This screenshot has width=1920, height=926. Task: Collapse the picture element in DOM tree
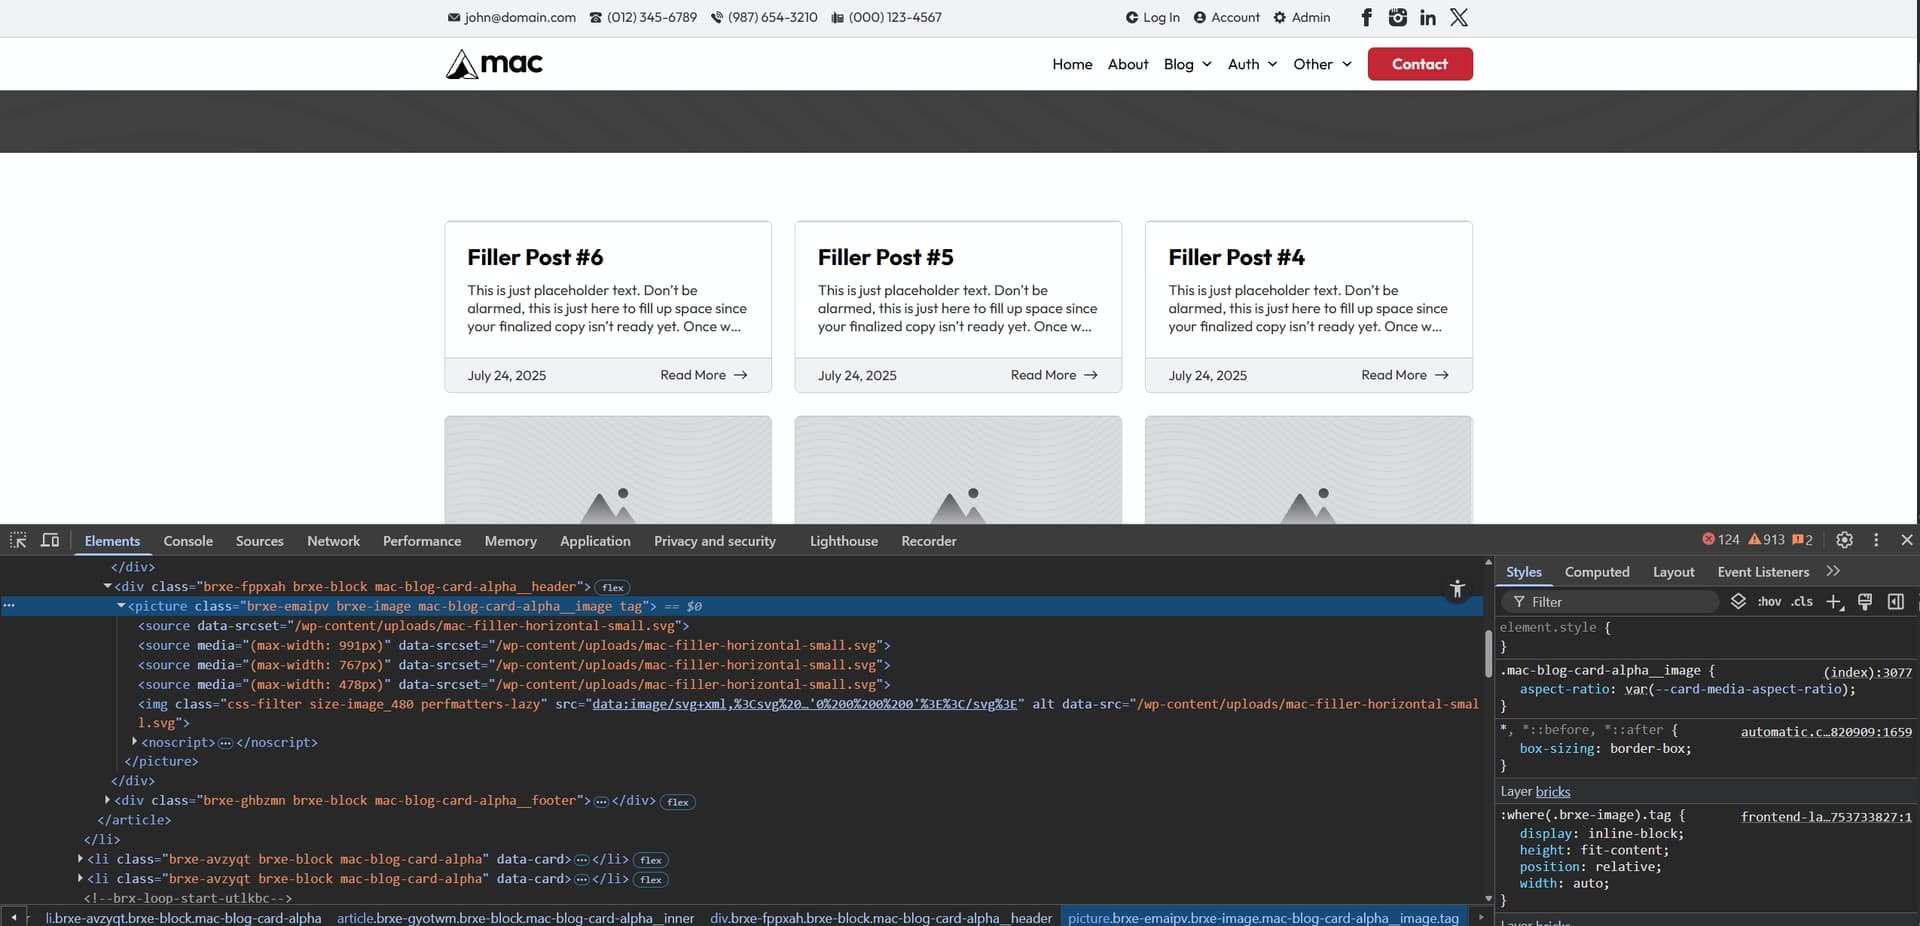pyautogui.click(x=120, y=606)
